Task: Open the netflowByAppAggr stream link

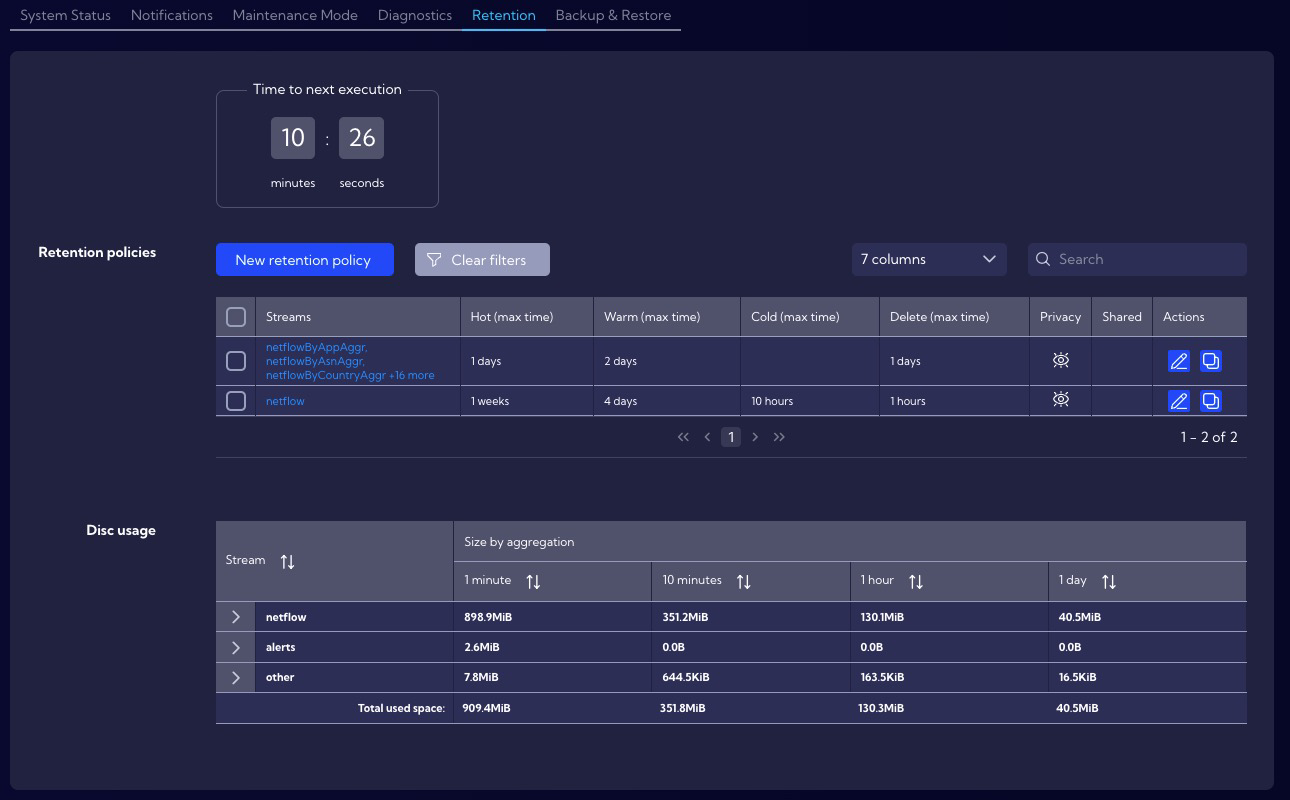Action: pyautogui.click(x=316, y=347)
